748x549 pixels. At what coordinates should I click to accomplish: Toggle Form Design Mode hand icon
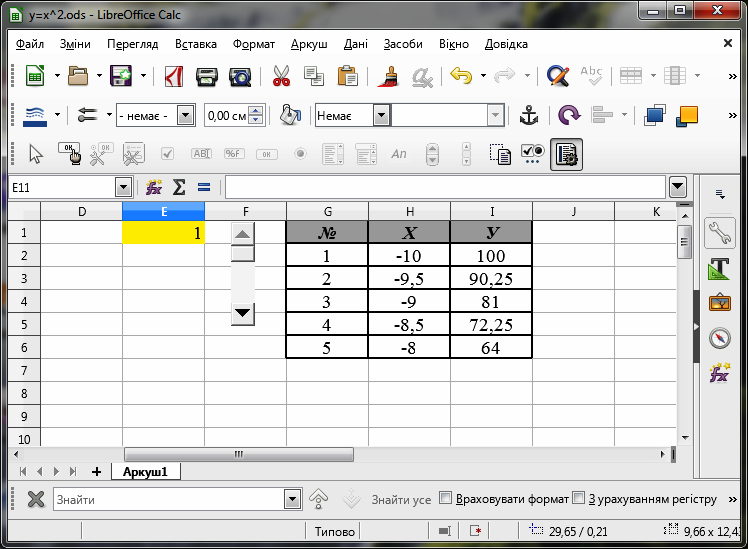pos(70,154)
